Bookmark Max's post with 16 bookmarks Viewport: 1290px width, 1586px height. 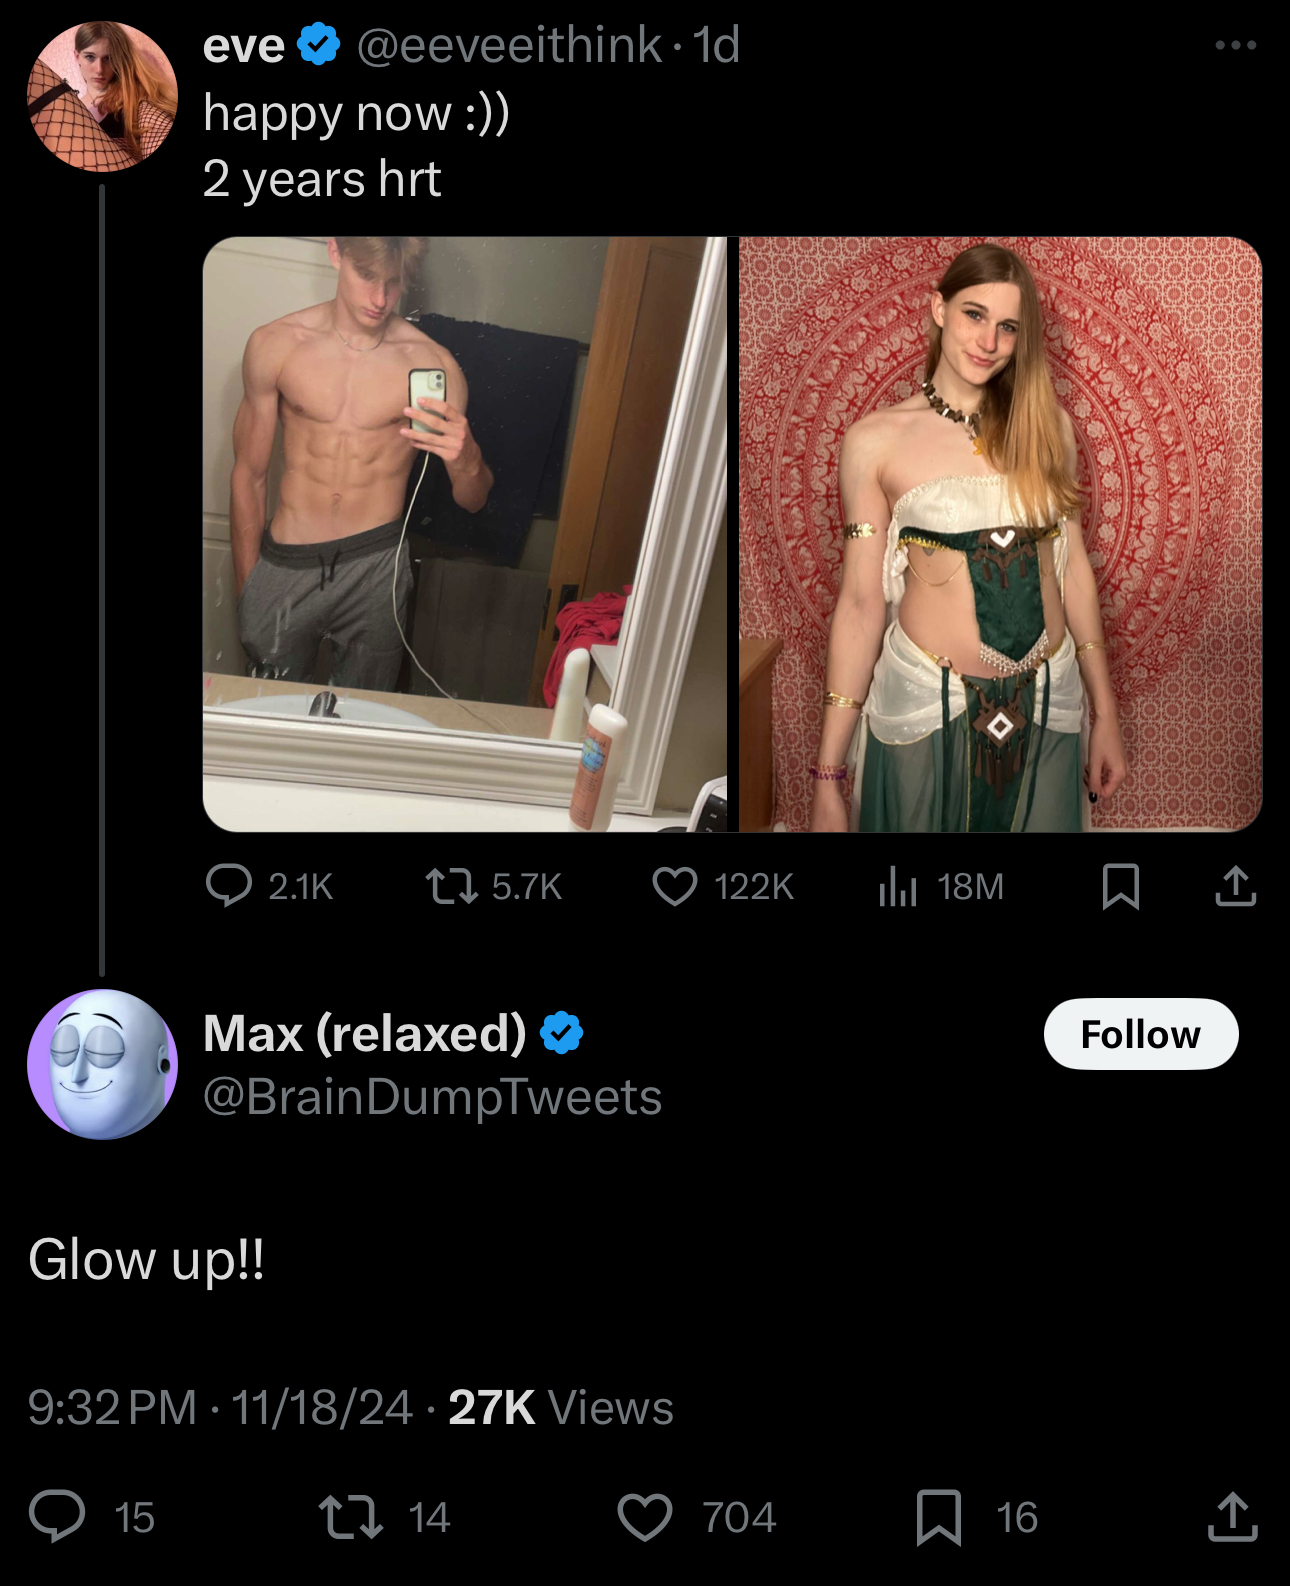tap(938, 1516)
